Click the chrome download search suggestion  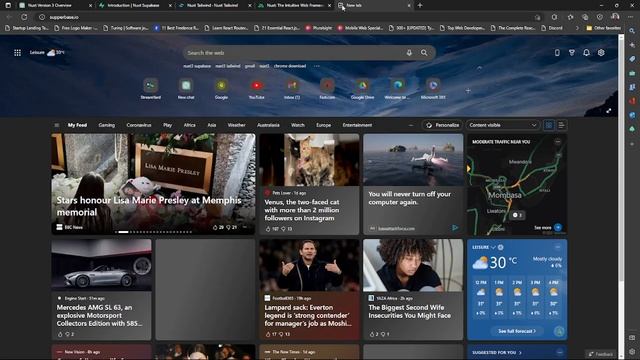290,66
